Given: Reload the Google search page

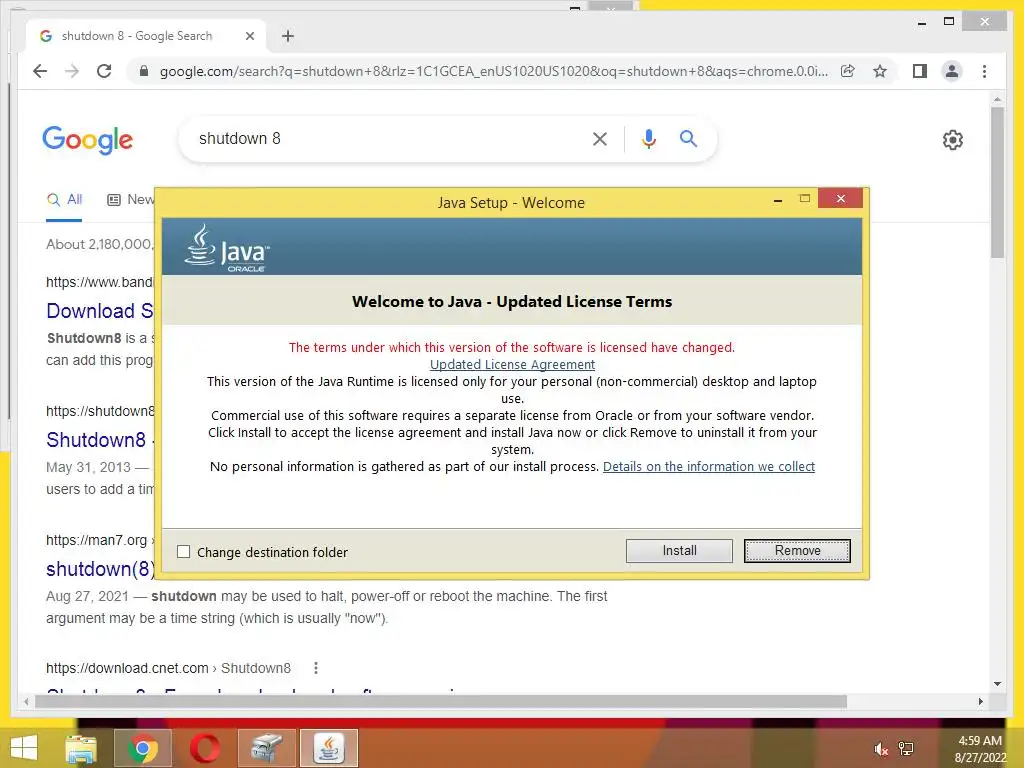Looking at the screenshot, I should pyautogui.click(x=104, y=71).
